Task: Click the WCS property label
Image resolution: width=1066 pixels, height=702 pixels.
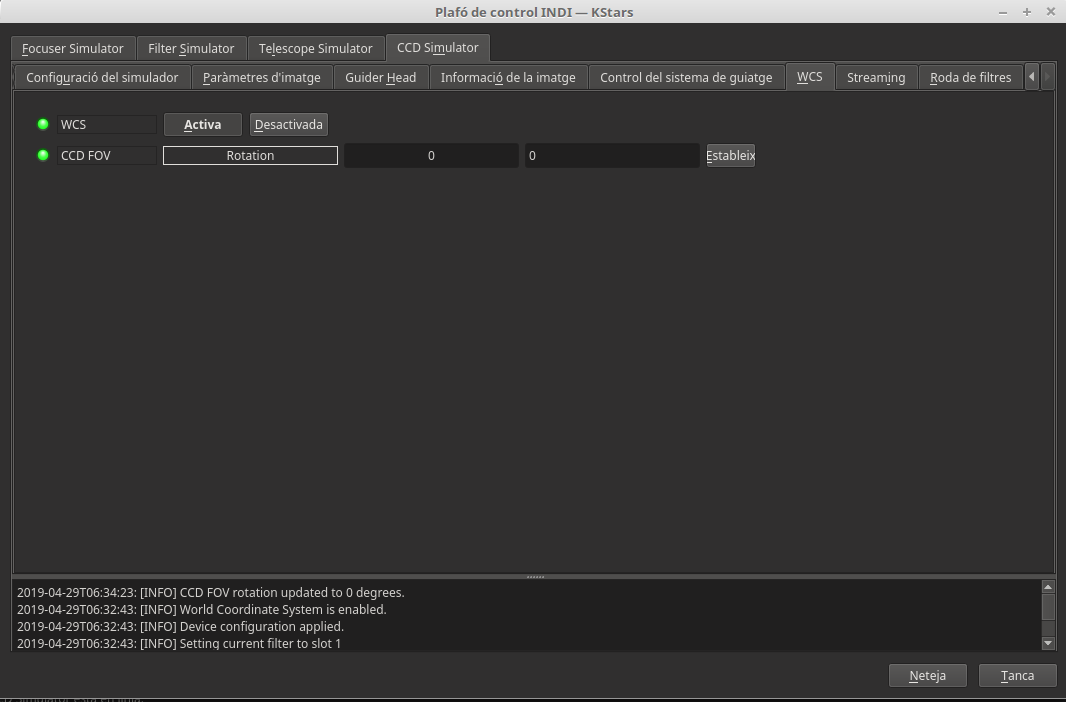Action: tap(107, 124)
